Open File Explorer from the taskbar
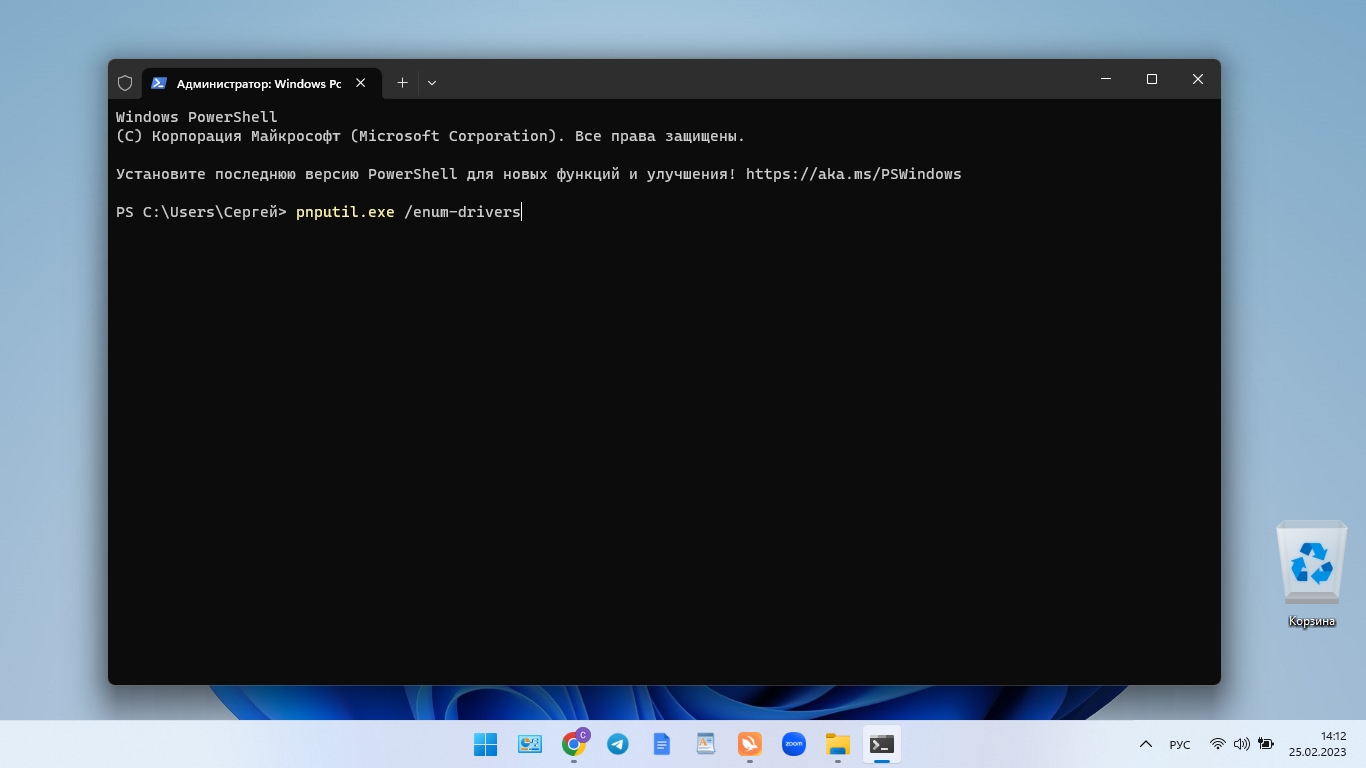This screenshot has width=1366, height=768. point(837,744)
